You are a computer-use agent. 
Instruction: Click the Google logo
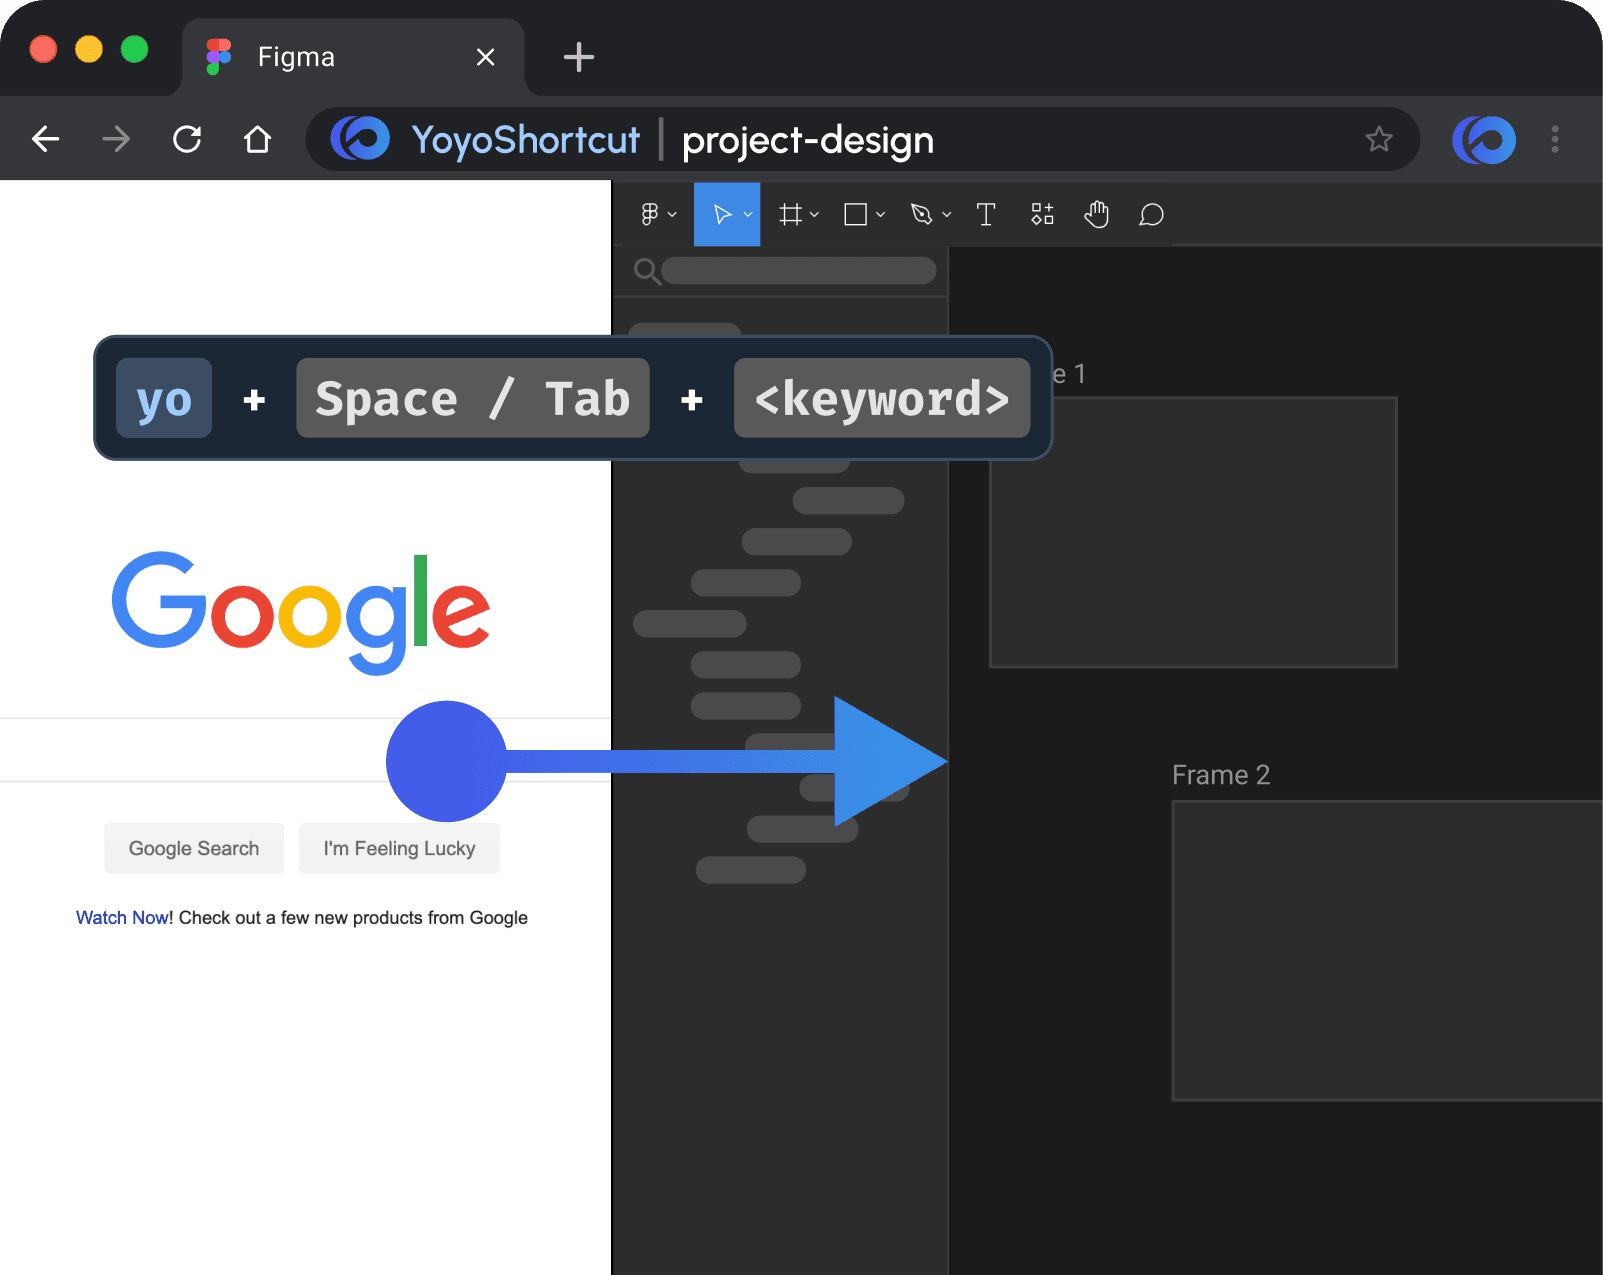pos(301,612)
